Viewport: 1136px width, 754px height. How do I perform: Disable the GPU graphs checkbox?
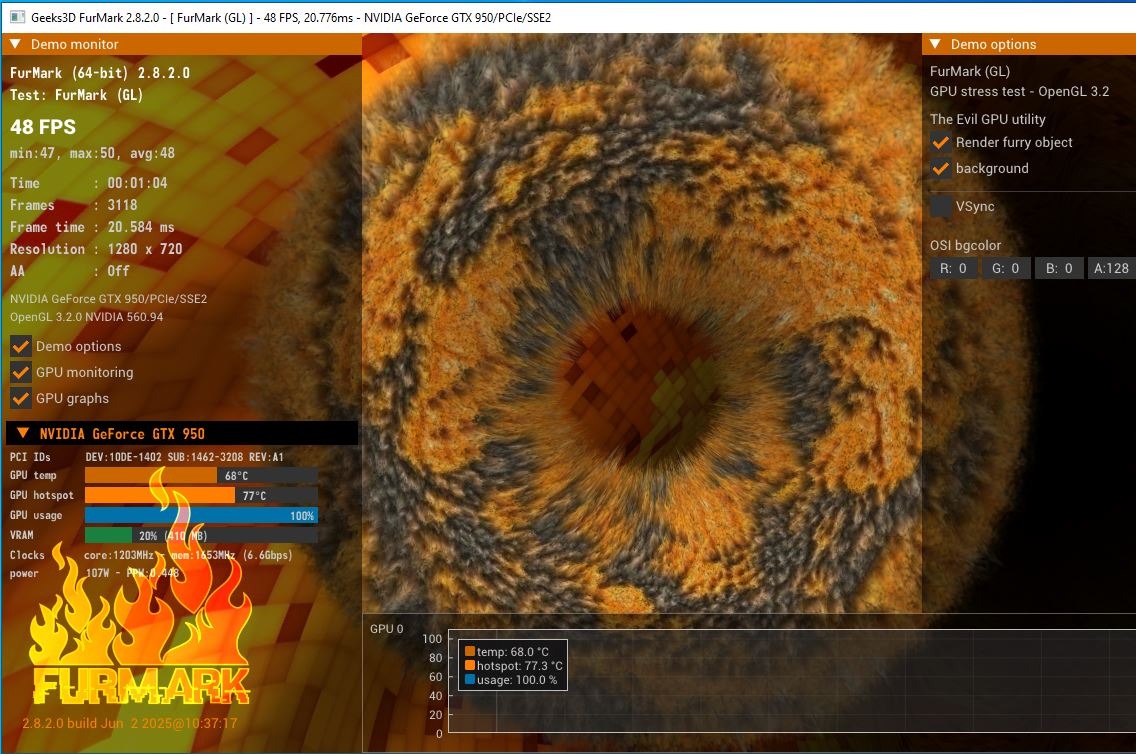pyautogui.click(x=20, y=398)
